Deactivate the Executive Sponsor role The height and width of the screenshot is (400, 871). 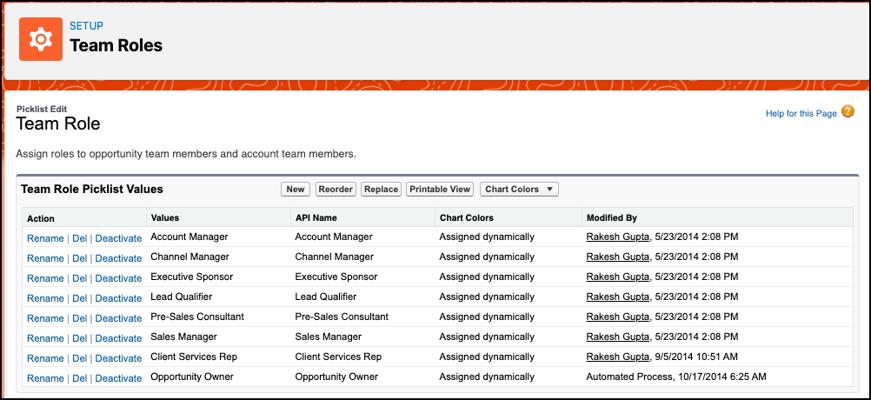click(x=118, y=278)
